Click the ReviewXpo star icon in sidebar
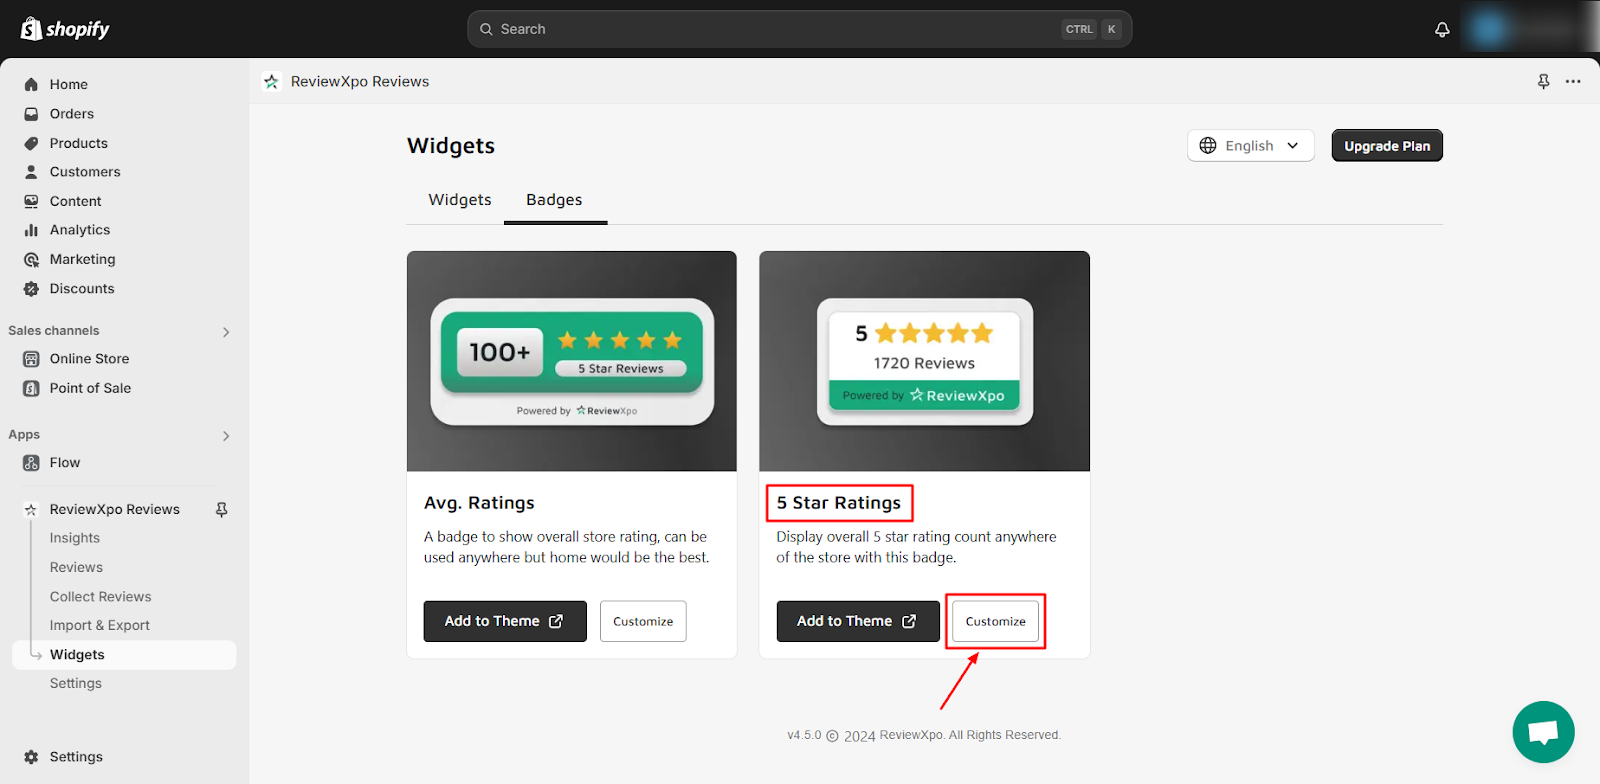Screen dimensions: 1600x784 tap(31, 509)
